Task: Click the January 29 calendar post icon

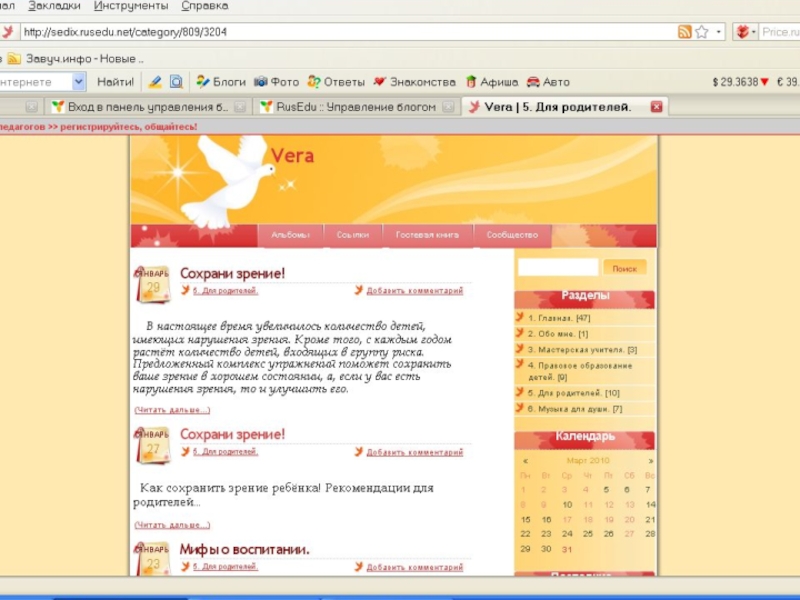Action: point(152,283)
